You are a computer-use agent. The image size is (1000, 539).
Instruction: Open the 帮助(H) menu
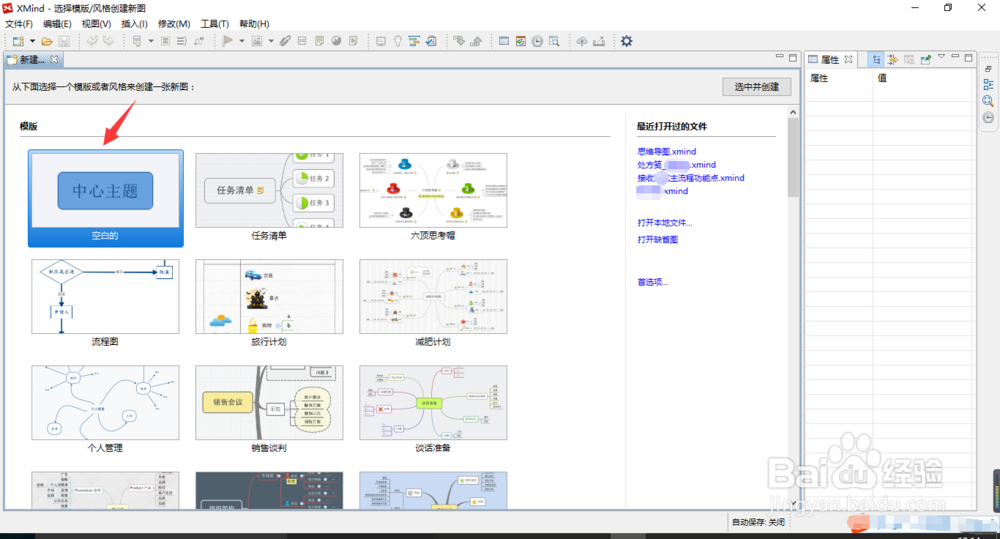click(x=254, y=24)
